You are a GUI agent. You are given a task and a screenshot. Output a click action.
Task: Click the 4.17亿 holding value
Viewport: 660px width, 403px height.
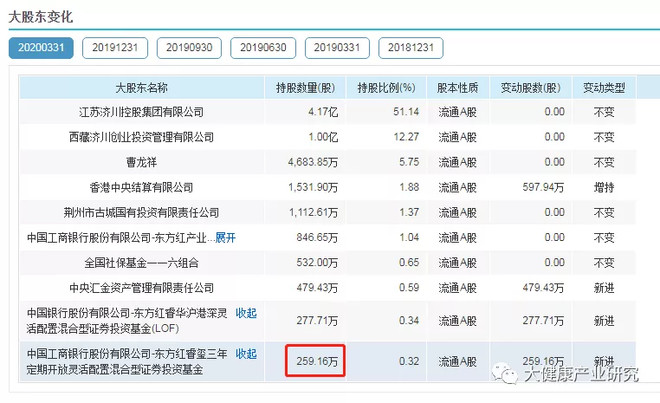pyautogui.click(x=323, y=112)
